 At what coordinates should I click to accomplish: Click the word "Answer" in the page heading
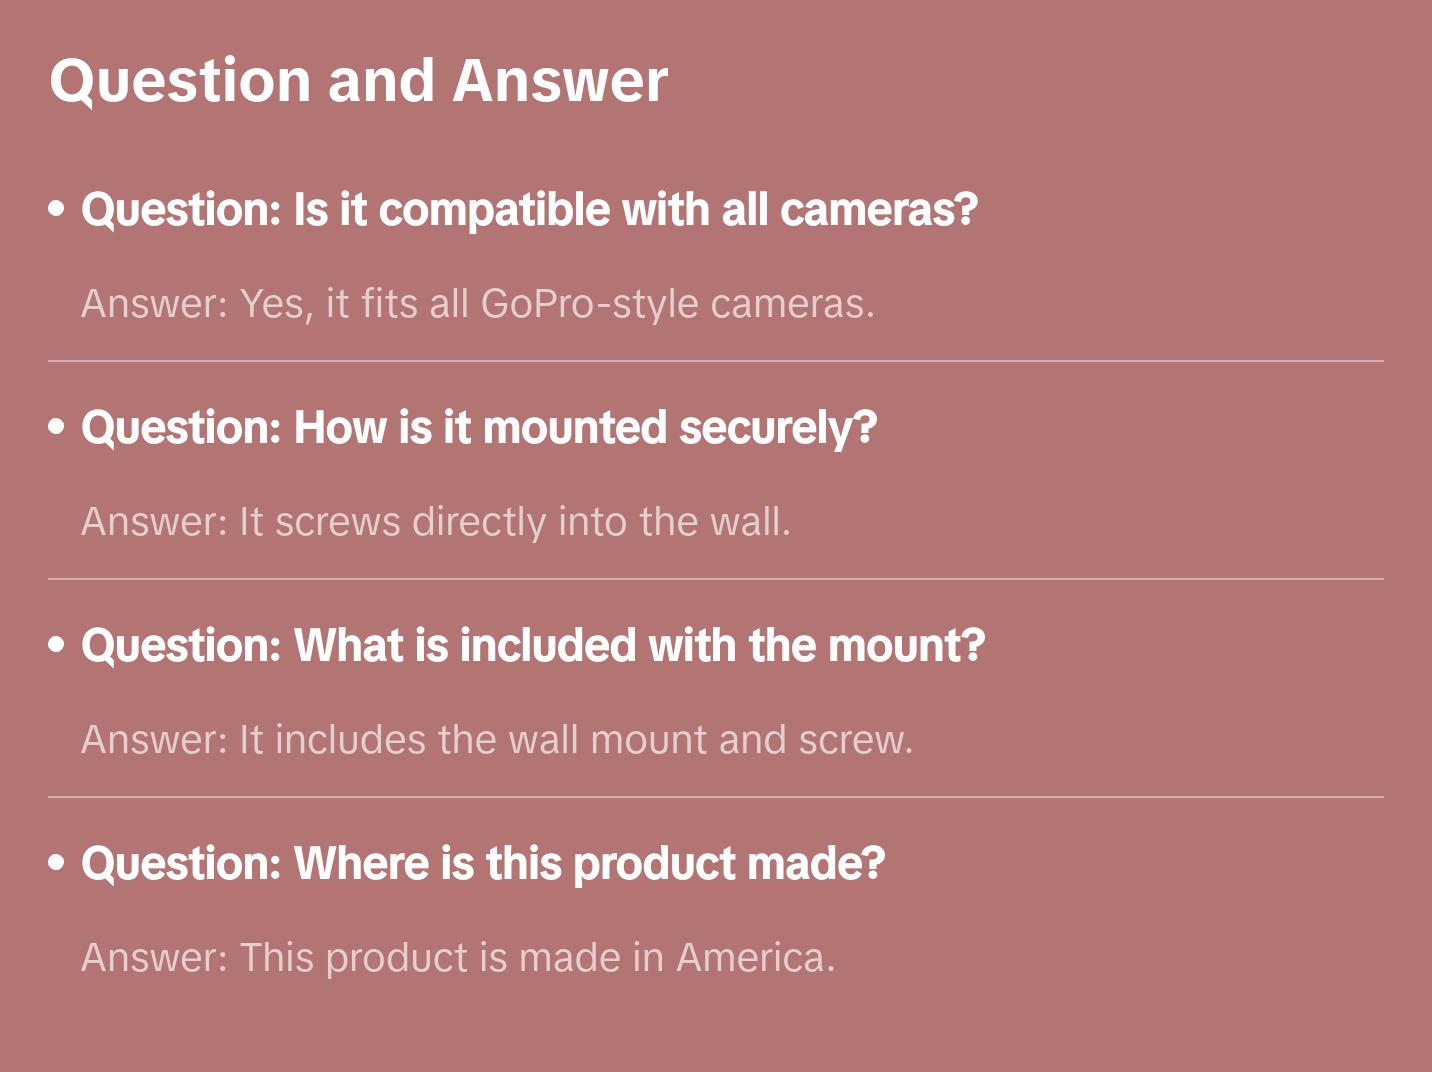tap(560, 81)
